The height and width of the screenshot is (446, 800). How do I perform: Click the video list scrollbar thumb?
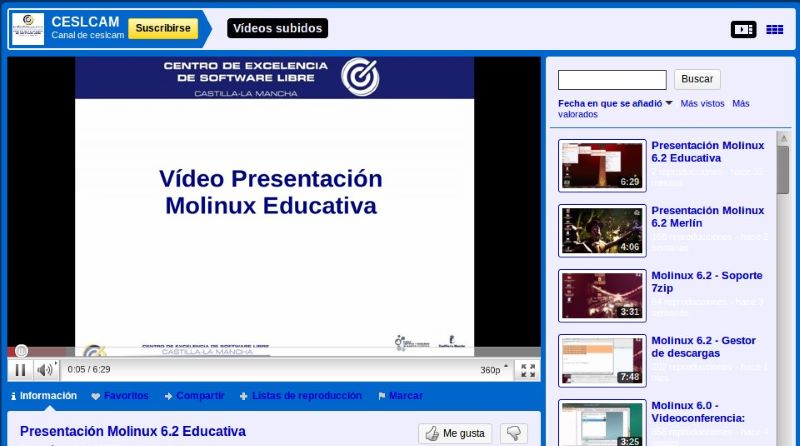pyautogui.click(x=783, y=170)
